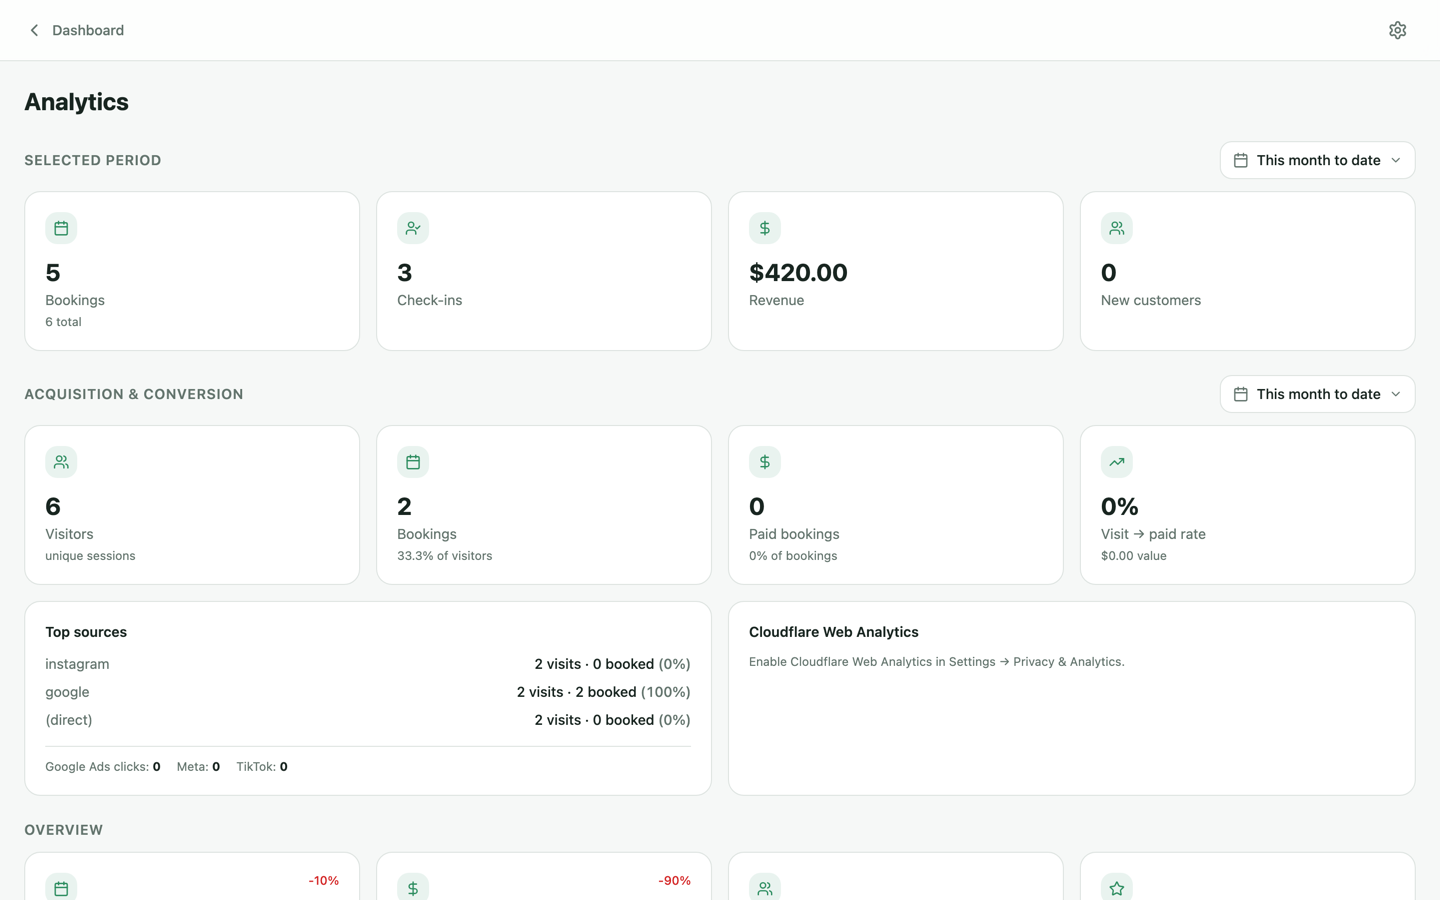Screen dimensions: 1440x900
Task: Click the 0% visit to paid rate value
Action: (x=1120, y=506)
